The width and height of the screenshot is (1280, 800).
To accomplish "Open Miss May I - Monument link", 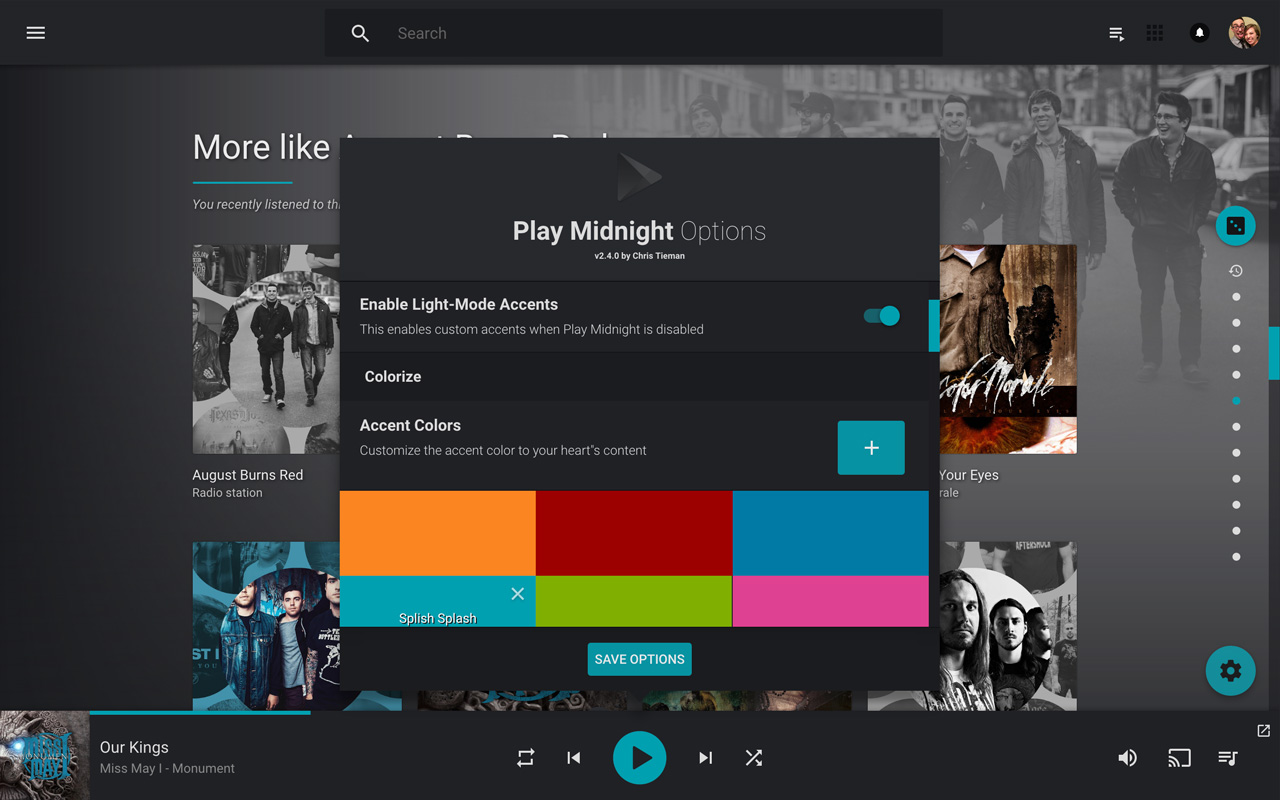I will pyautogui.click(x=167, y=769).
